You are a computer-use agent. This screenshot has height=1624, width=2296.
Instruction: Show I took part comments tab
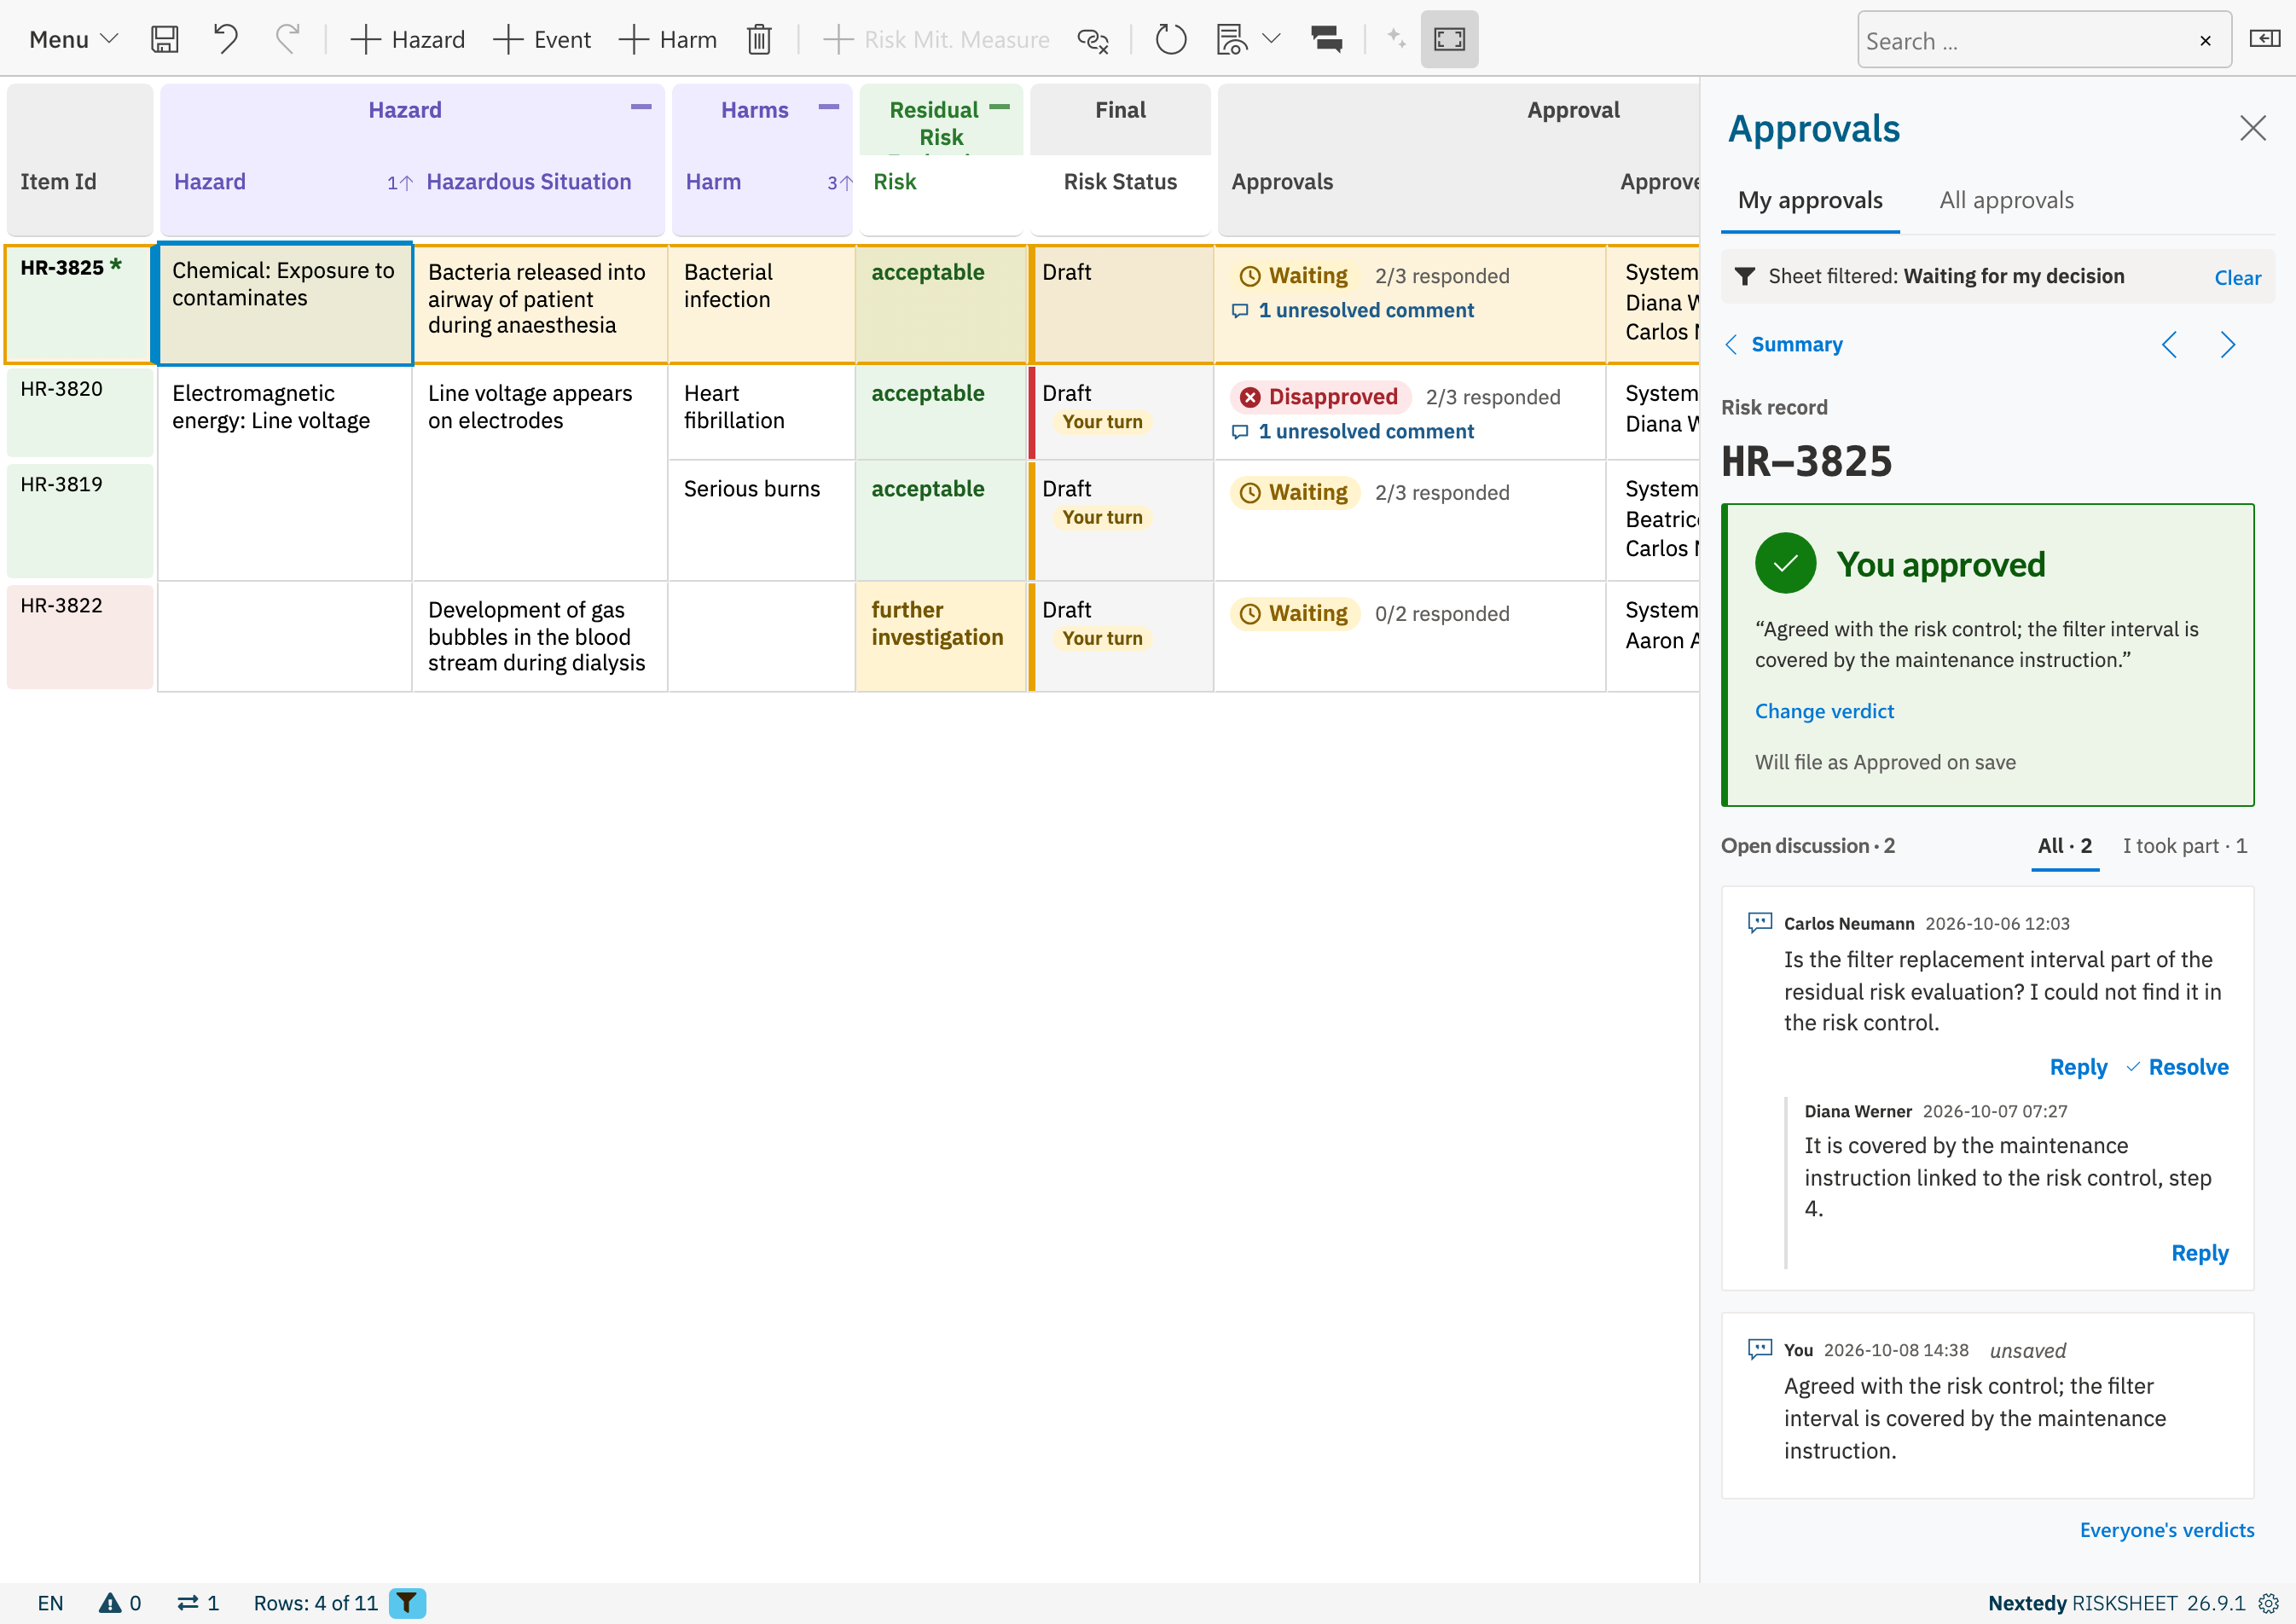coord(2184,846)
